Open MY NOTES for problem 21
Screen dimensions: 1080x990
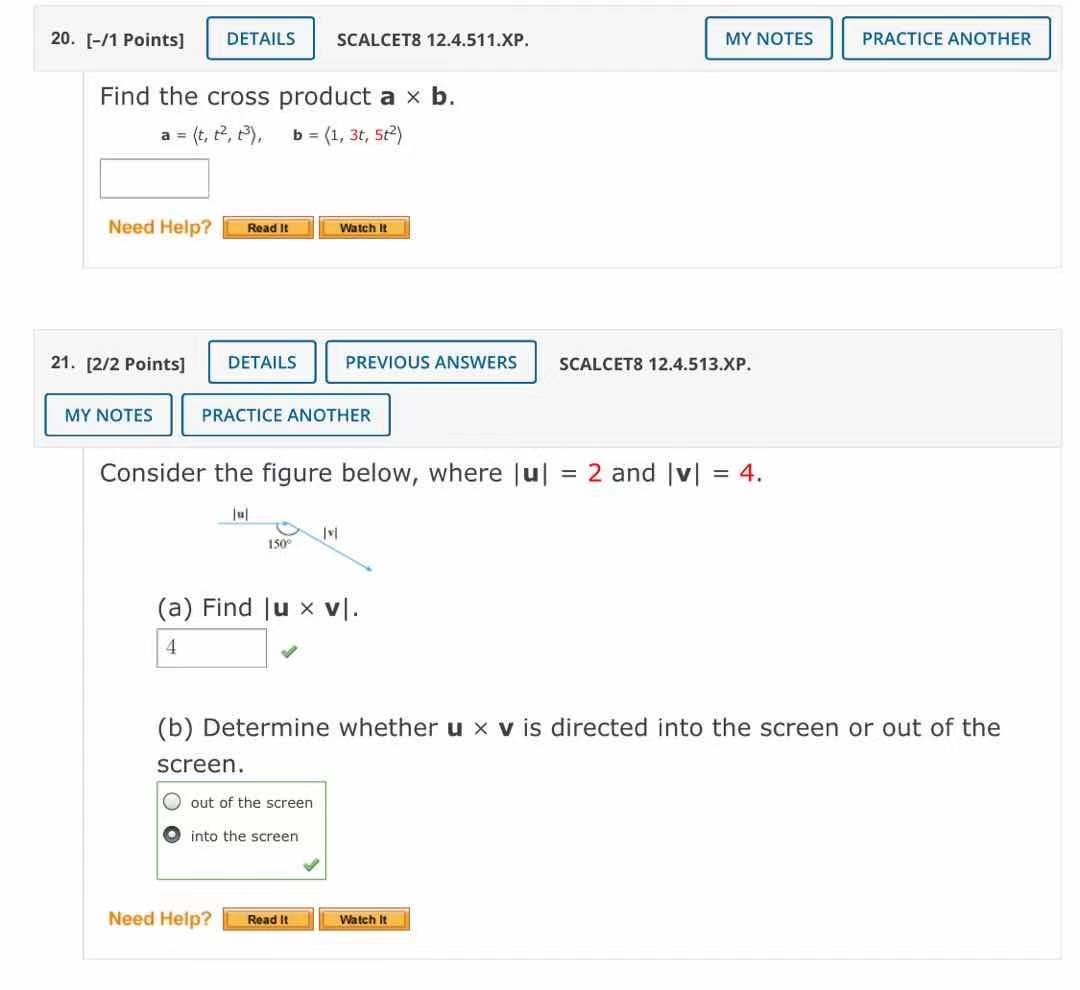[107, 414]
